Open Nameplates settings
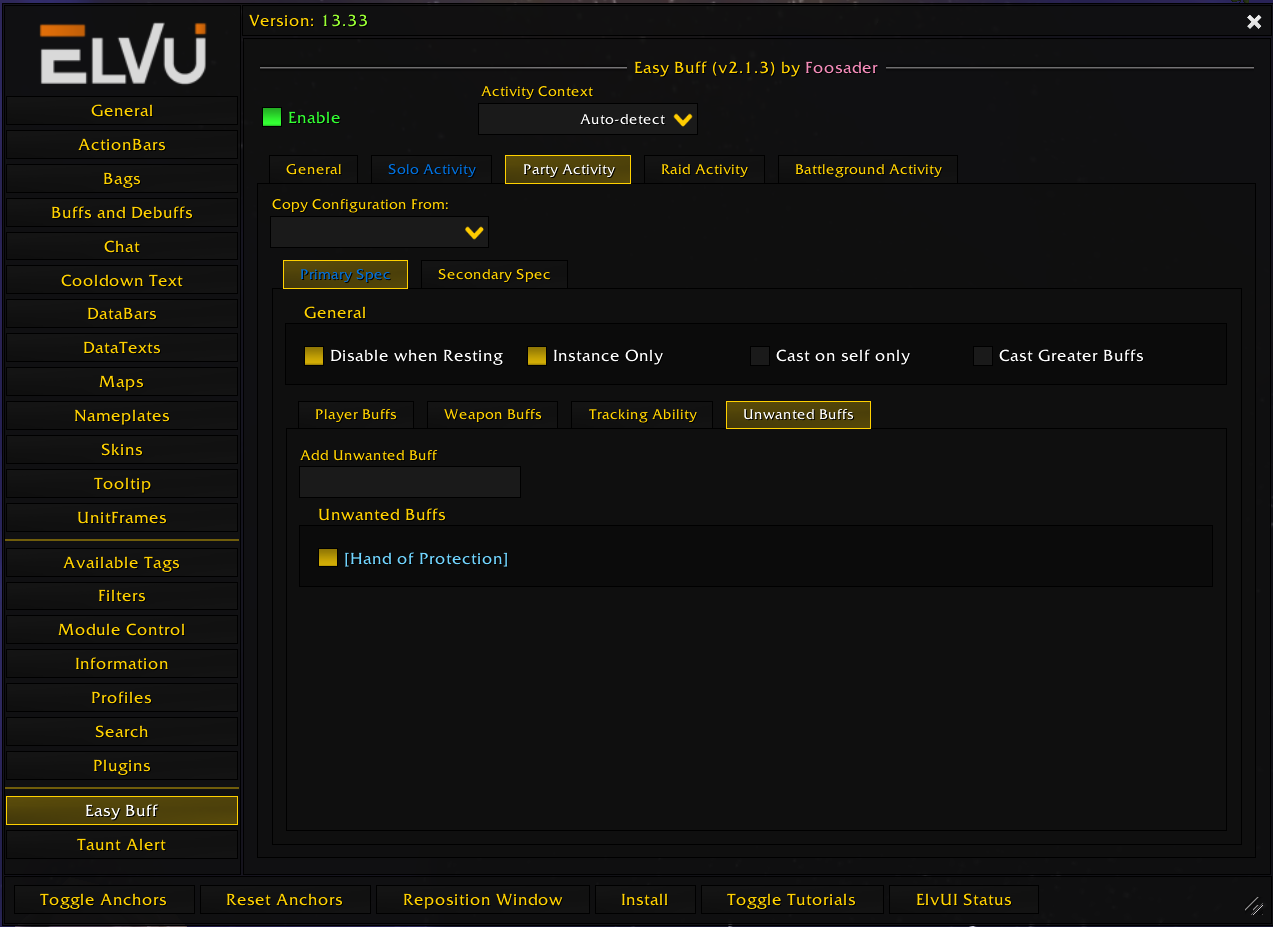This screenshot has height=927, width=1273. pyautogui.click(x=122, y=416)
